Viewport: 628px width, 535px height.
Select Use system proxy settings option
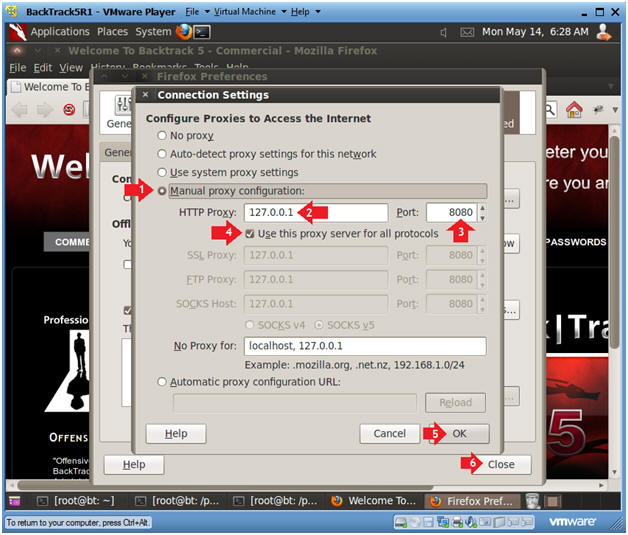click(x=162, y=172)
